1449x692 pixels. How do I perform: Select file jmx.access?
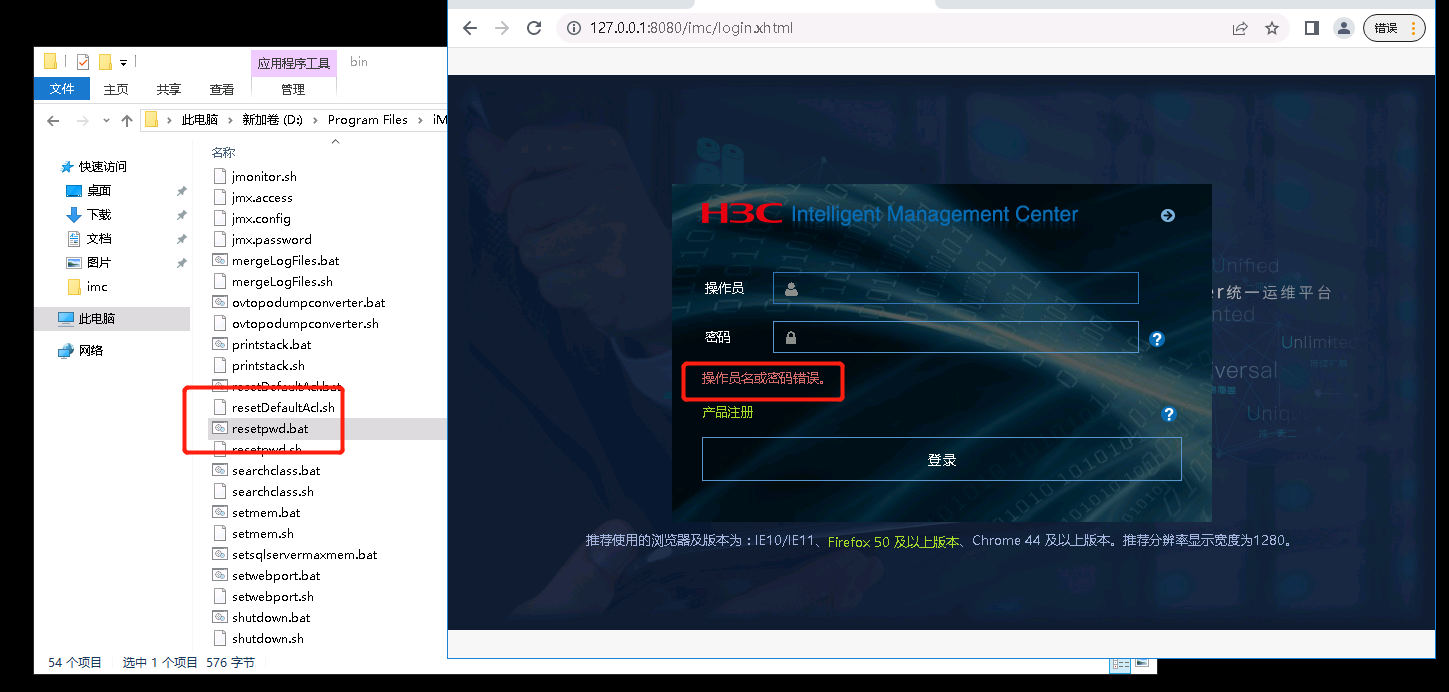[x=262, y=198]
